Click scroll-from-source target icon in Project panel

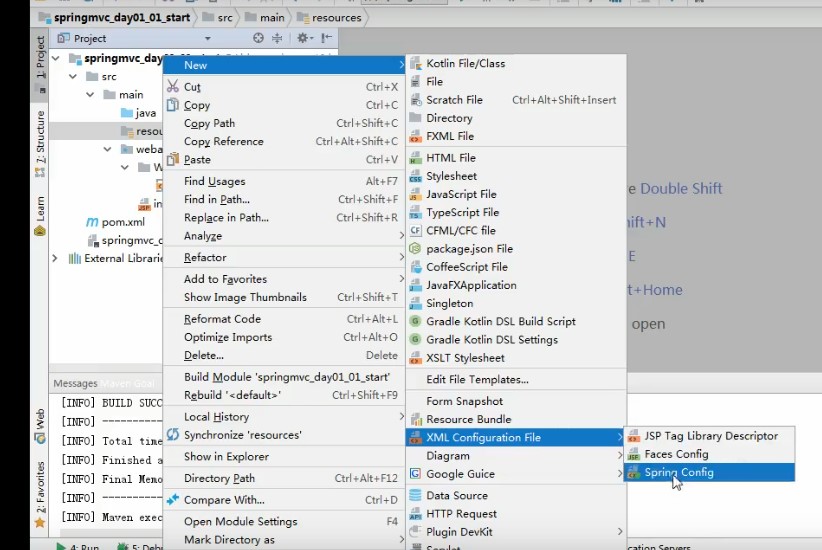tap(258, 38)
